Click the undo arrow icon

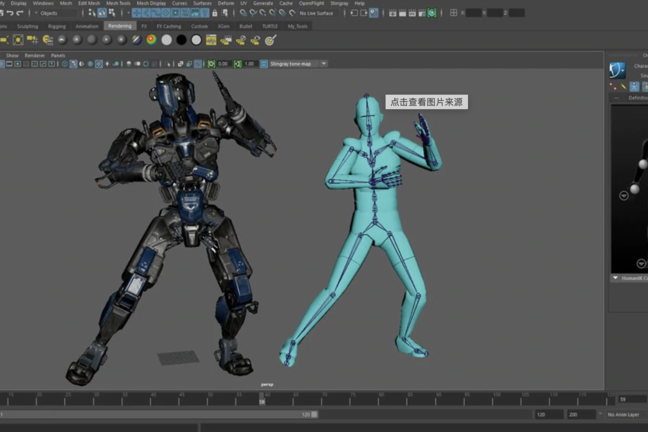pyautogui.click(x=10, y=13)
